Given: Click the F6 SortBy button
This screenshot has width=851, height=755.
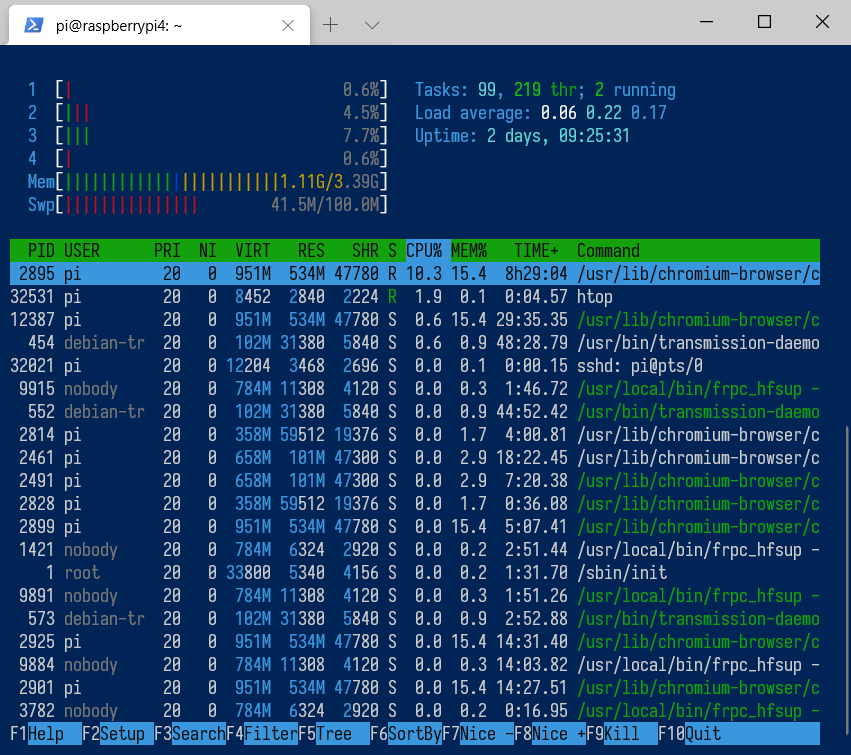Looking at the screenshot, I should pos(406,734).
